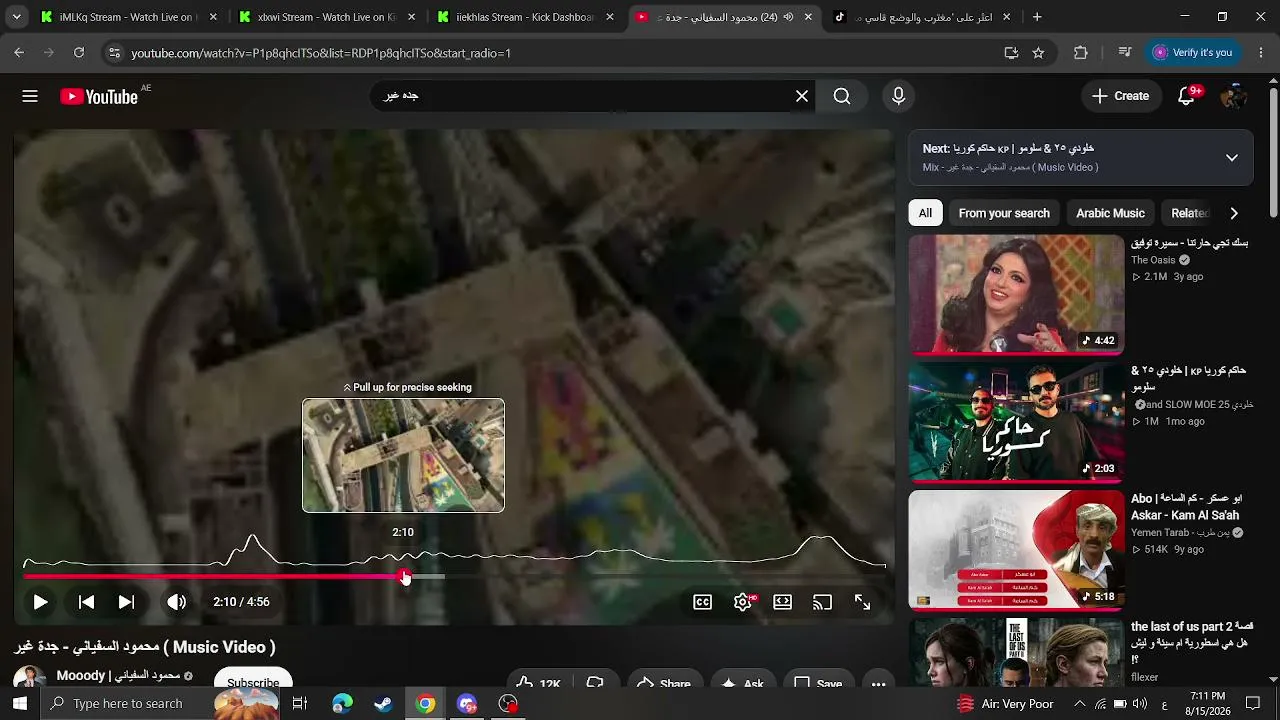This screenshot has width=1280, height=720.
Task: Switch to the xlxwi Stream Kick tab
Action: click(326, 17)
